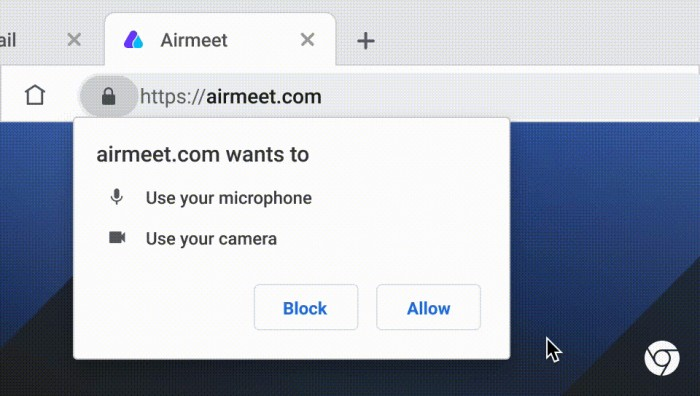Screen dimensions: 700x396
Task: Click the camera icon in the permission prompt
Action: click(117, 238)
